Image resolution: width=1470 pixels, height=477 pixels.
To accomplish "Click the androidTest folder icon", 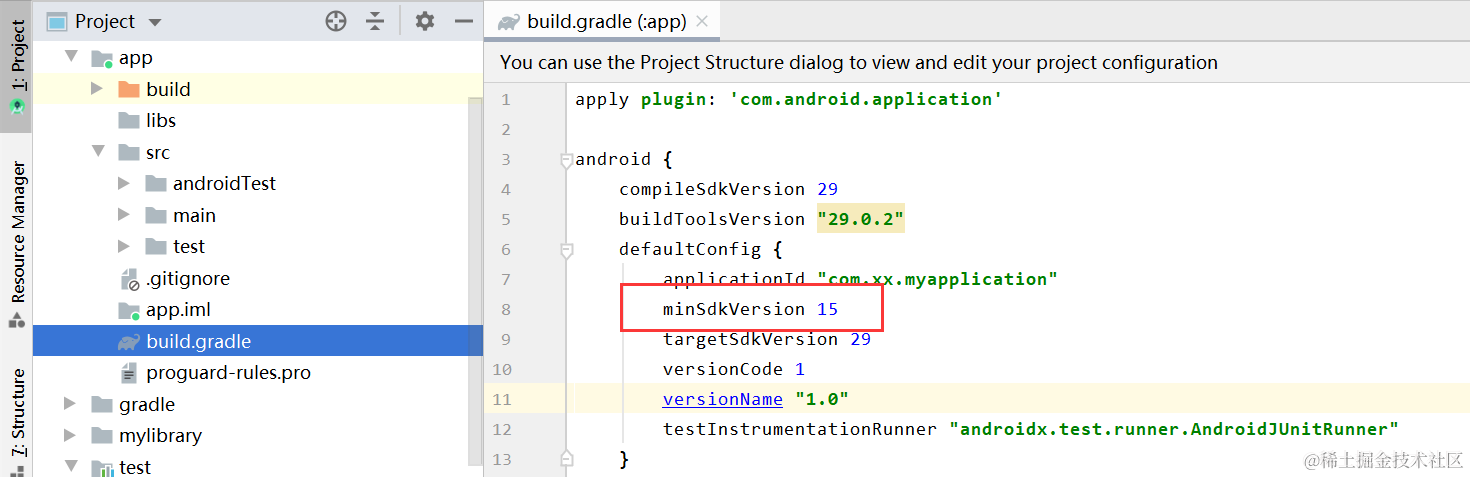I will 156,184.
